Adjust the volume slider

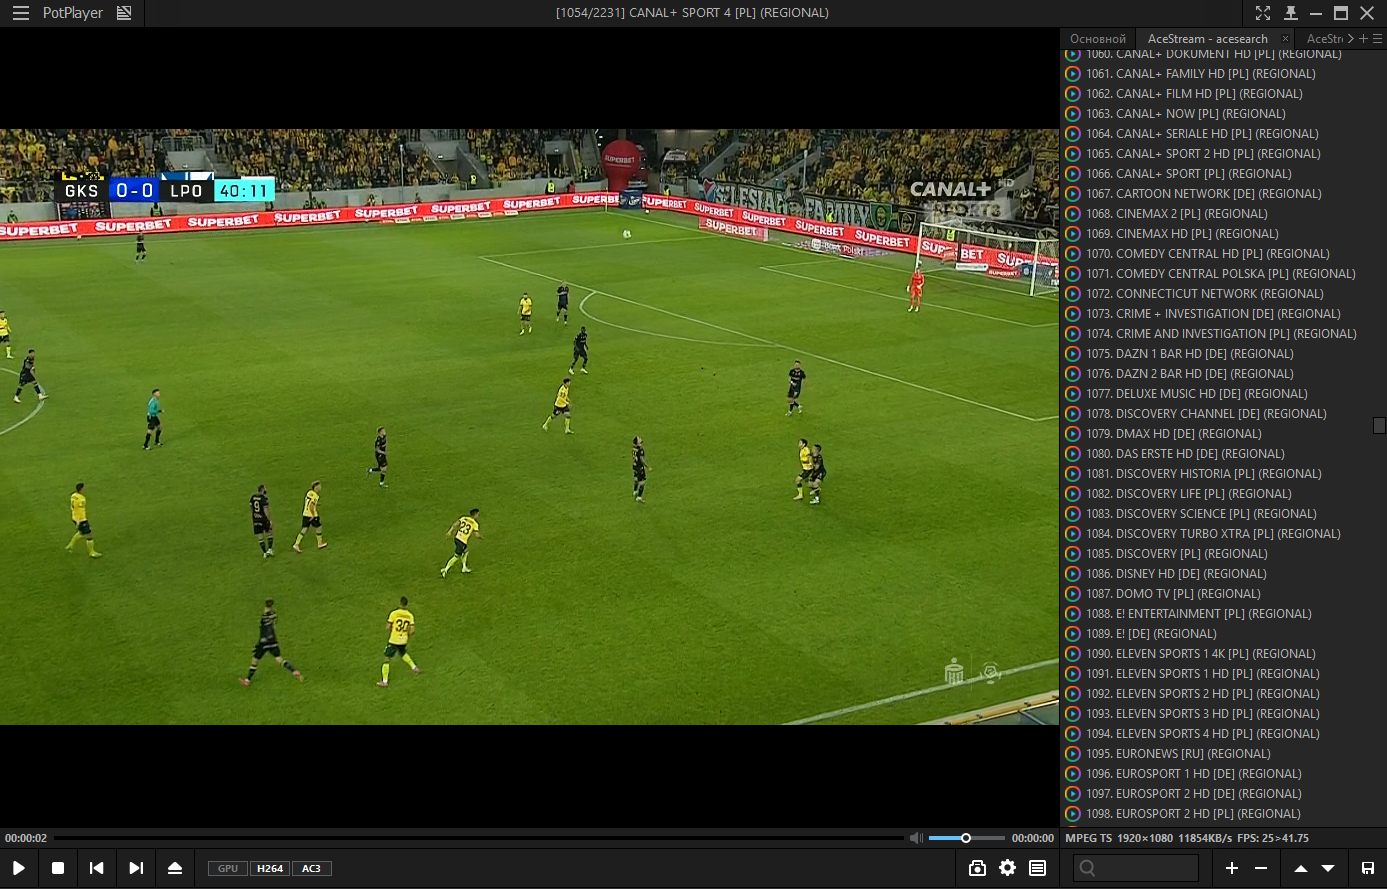click(965, 838)
